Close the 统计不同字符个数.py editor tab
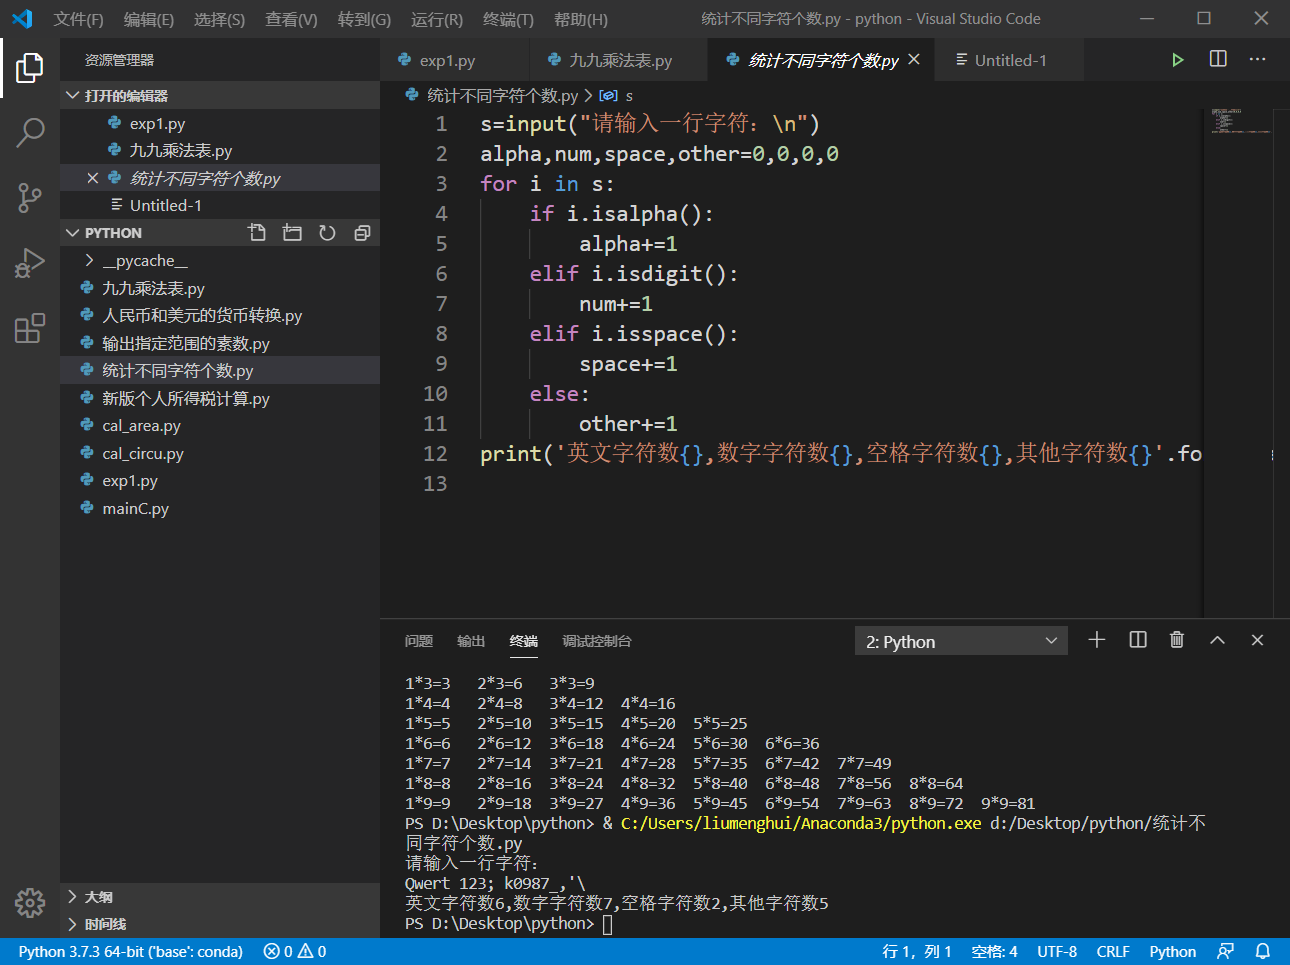 coord(914,59)
